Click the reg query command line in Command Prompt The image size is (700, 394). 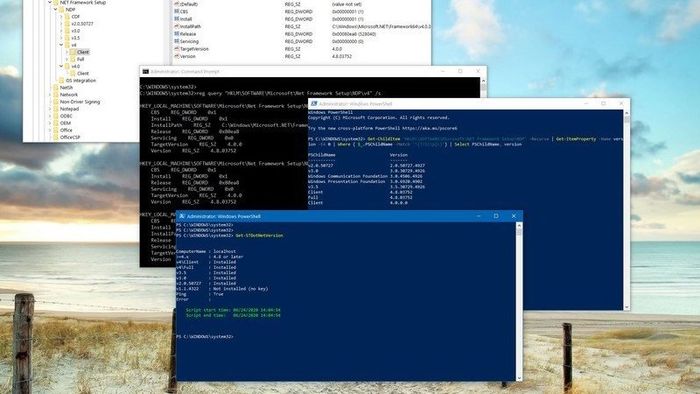click(260, 93)
